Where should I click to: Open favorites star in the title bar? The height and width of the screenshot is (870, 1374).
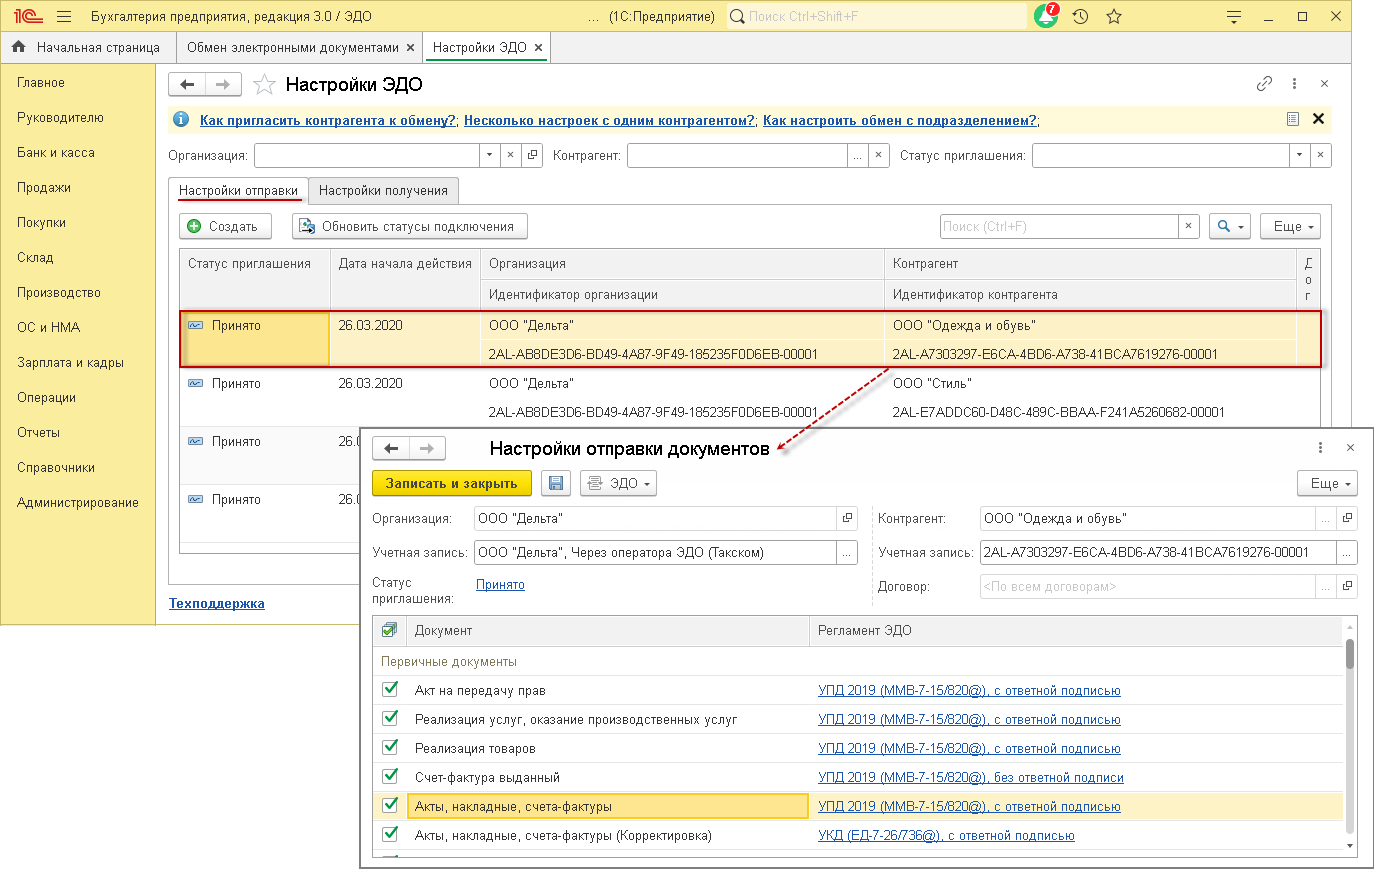click(x=1114, y=17)
